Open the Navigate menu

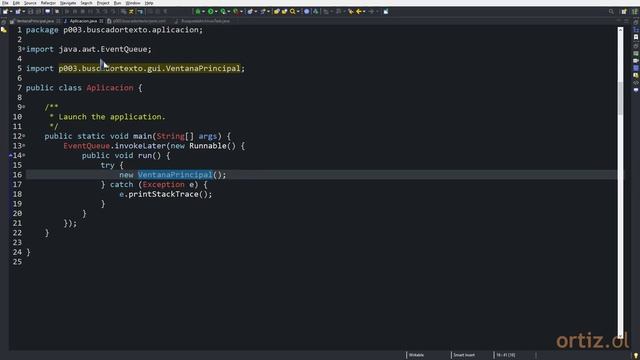pos(68,3)
